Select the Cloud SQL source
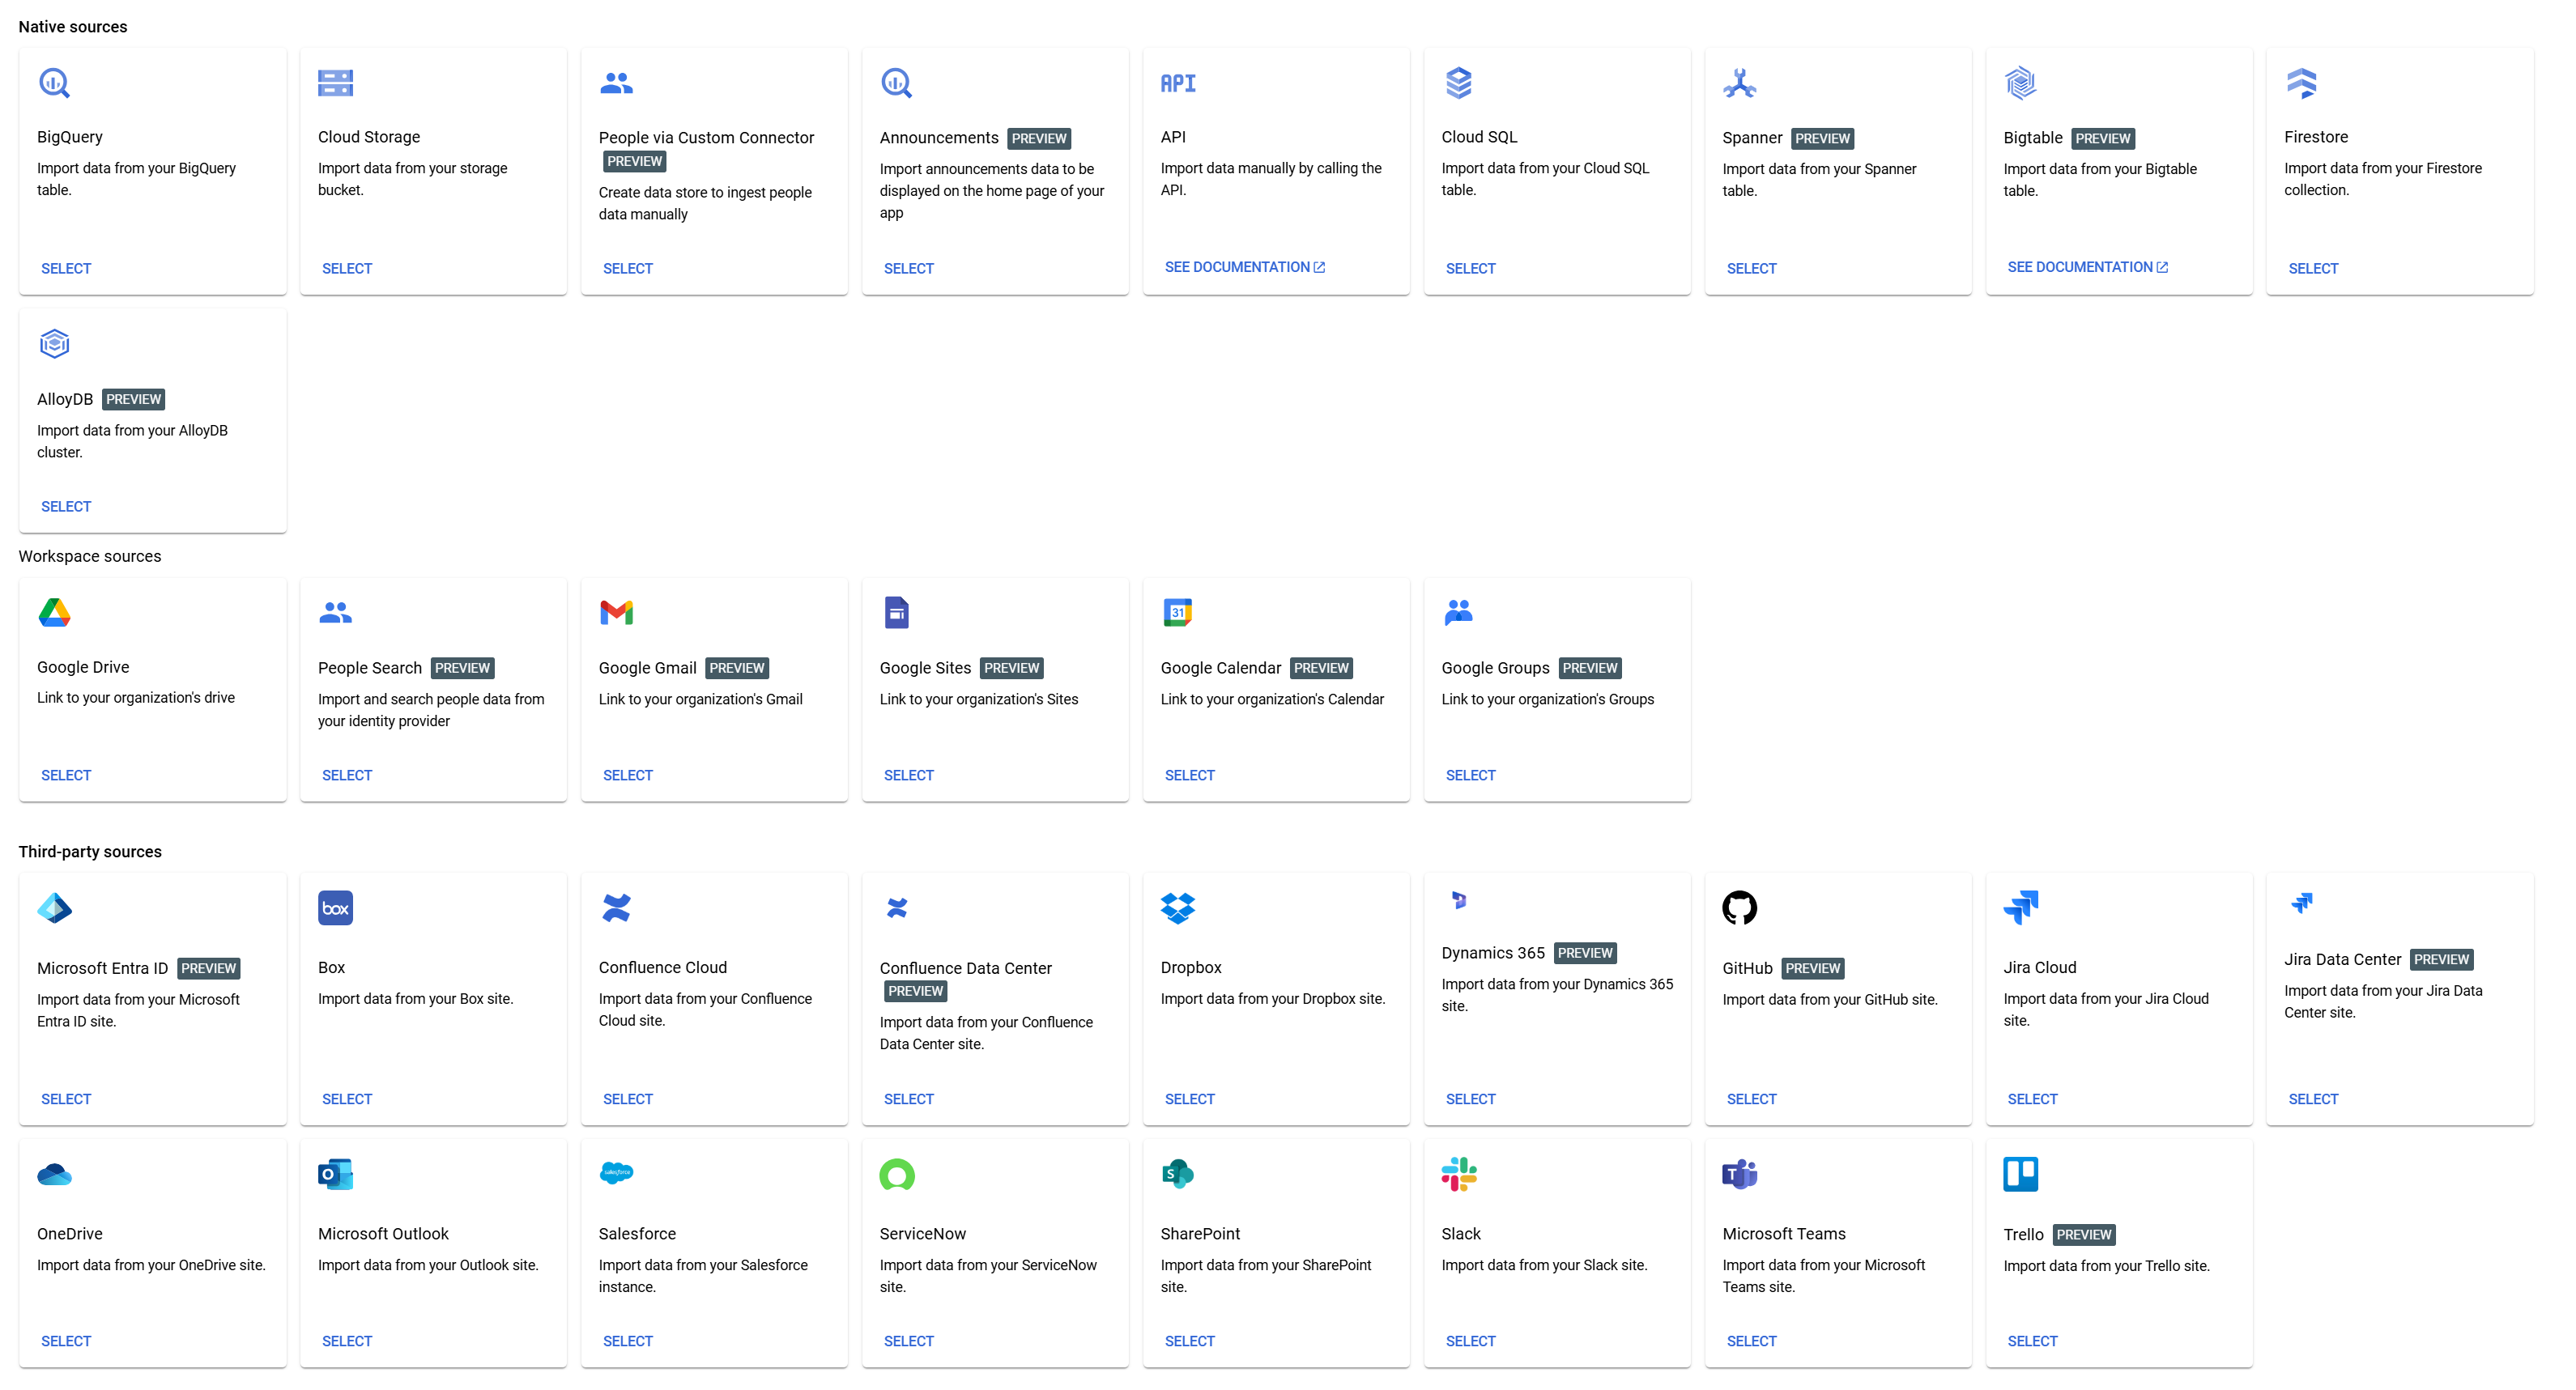 [x=1471, y=268]
